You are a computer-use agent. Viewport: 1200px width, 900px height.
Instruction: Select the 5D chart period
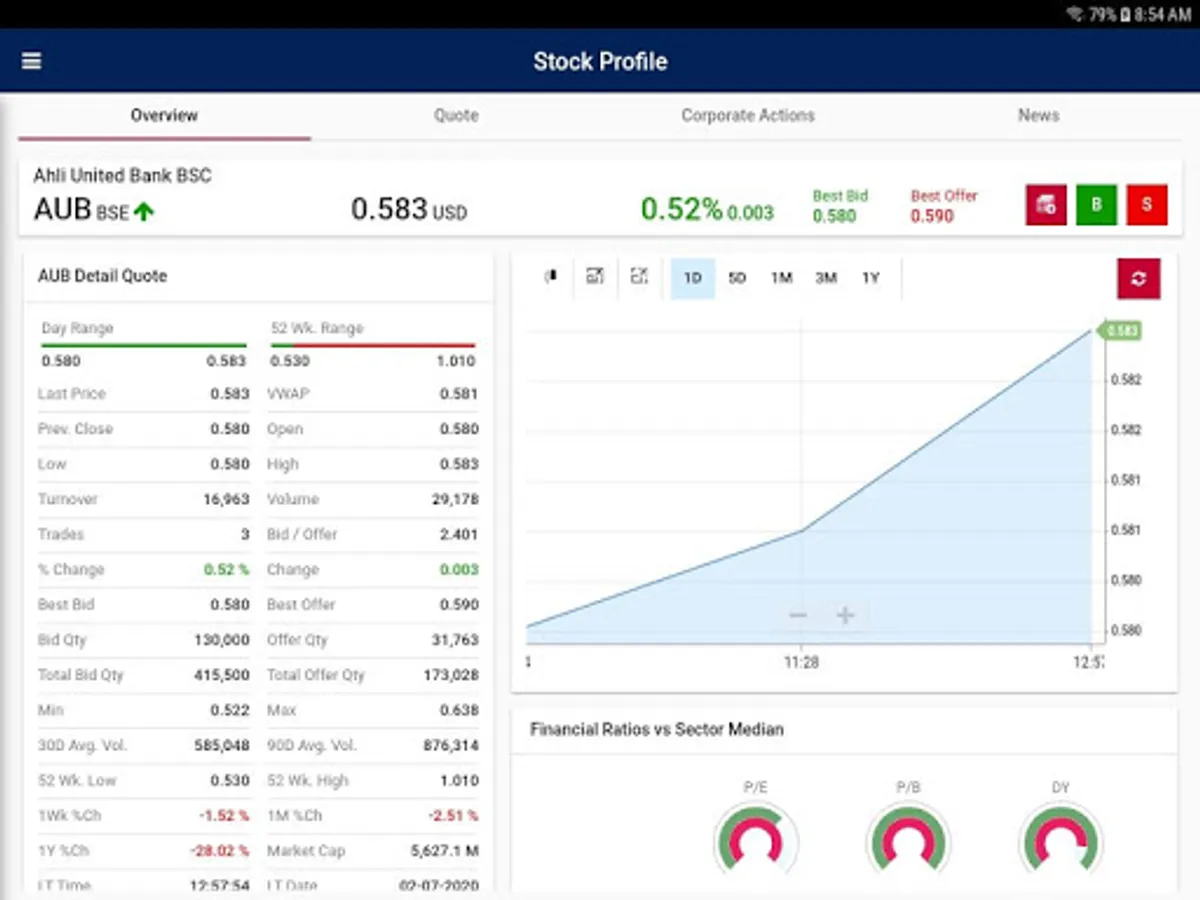(737, 278)
